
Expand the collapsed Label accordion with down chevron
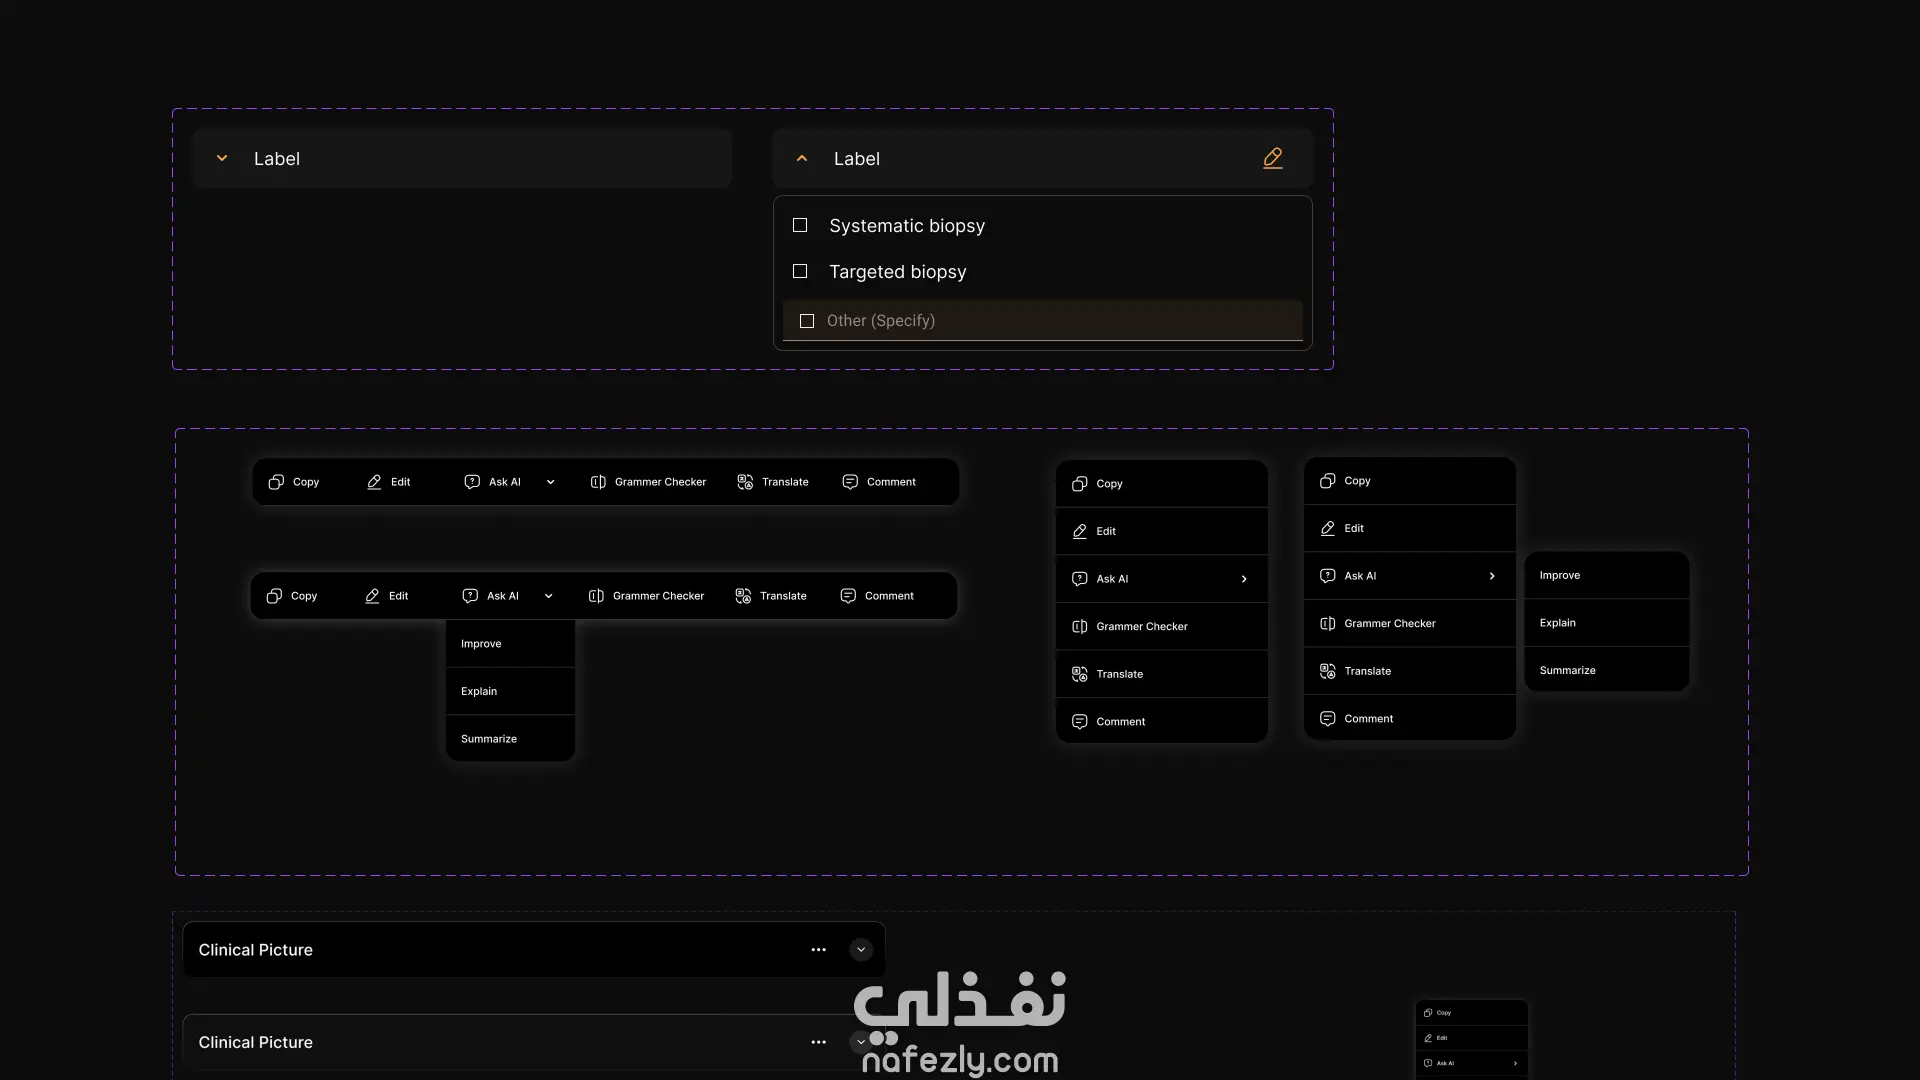click(222, 159)
